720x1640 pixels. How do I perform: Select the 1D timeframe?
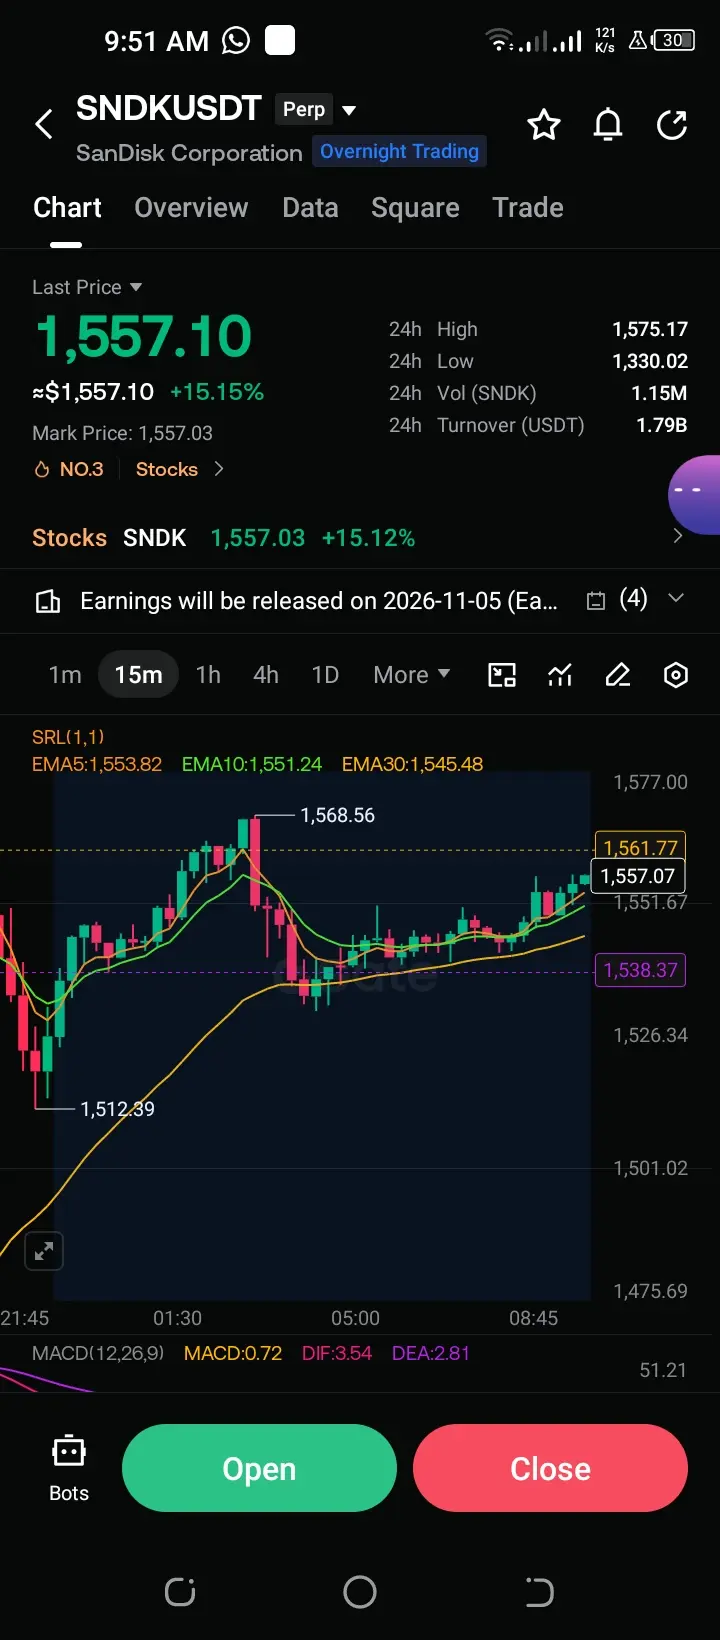(325, 675)
